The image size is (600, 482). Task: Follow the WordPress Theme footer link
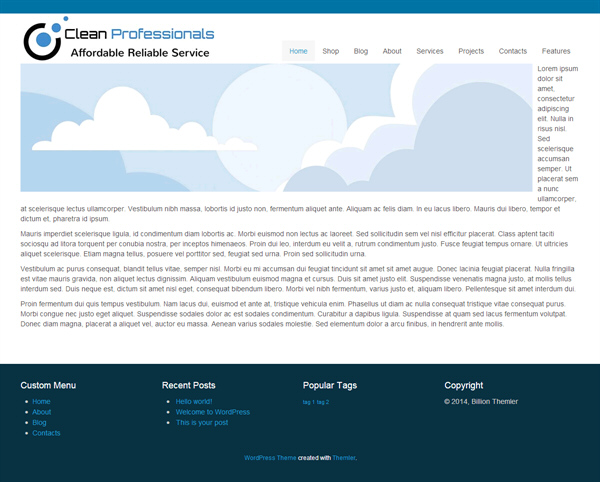pos(270,458)
